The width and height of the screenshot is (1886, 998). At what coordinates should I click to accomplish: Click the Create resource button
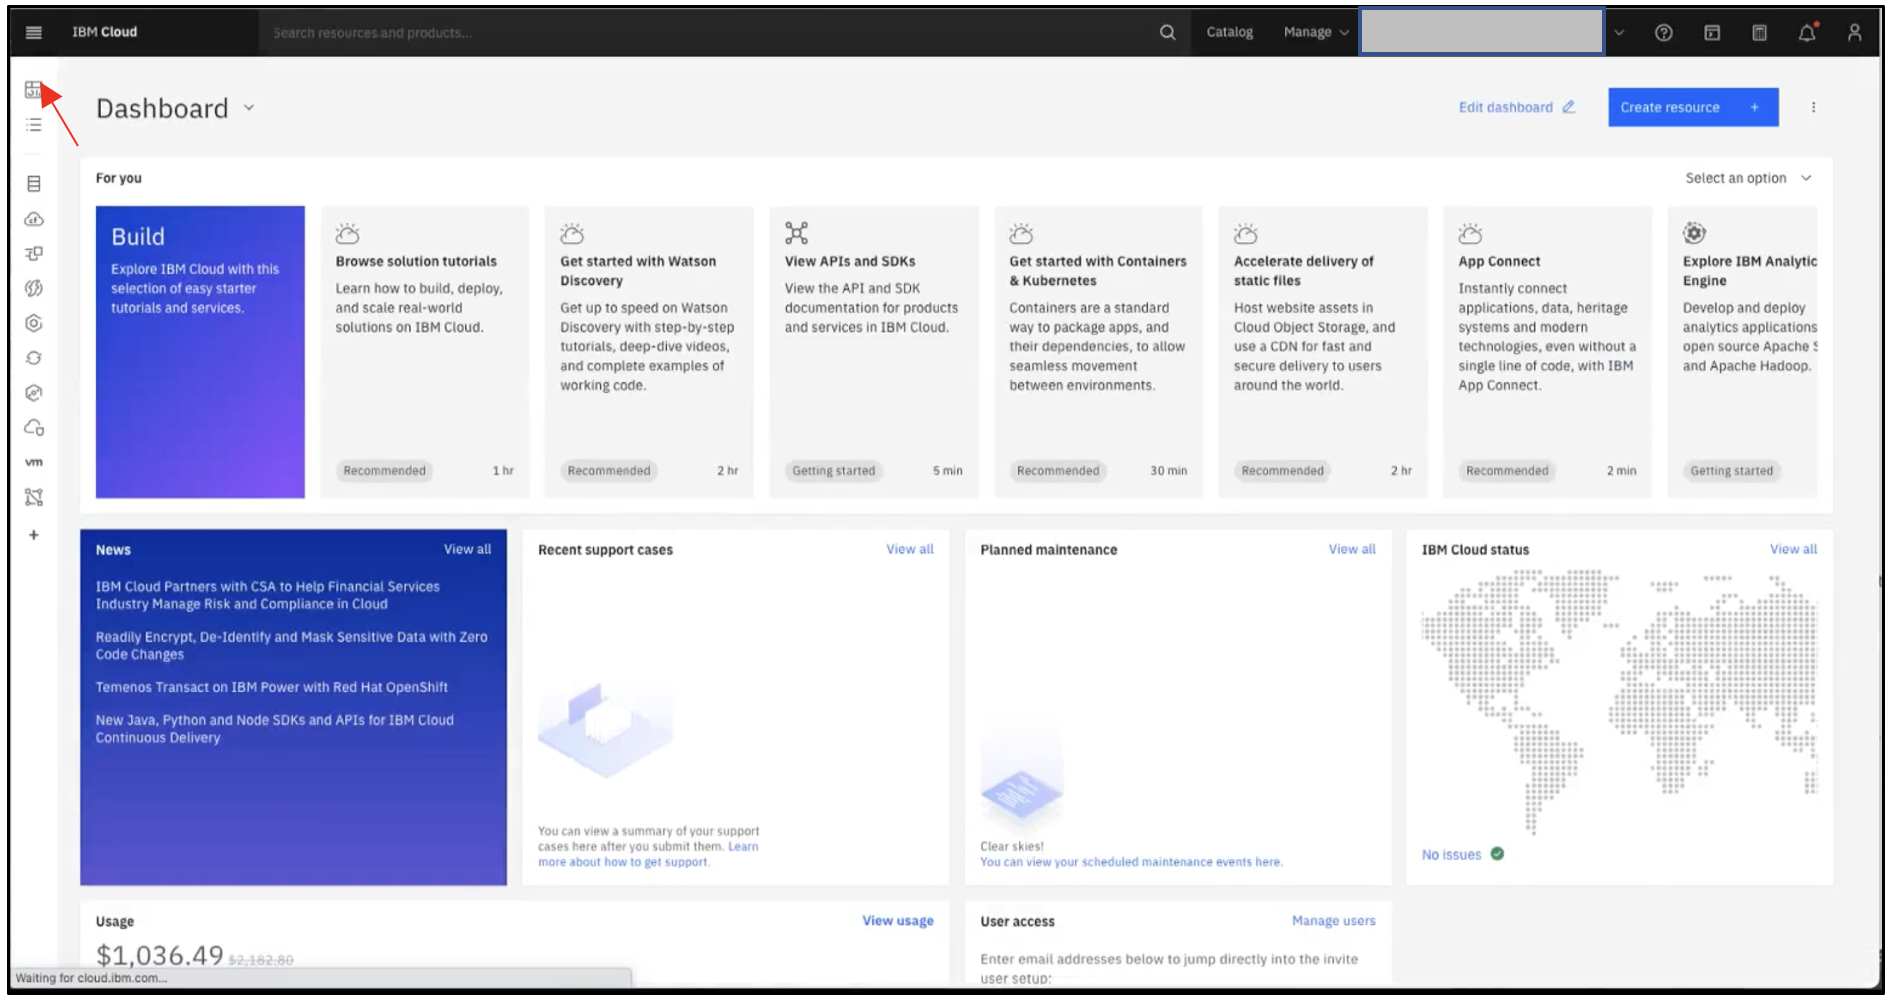(x=1693, y=107)
